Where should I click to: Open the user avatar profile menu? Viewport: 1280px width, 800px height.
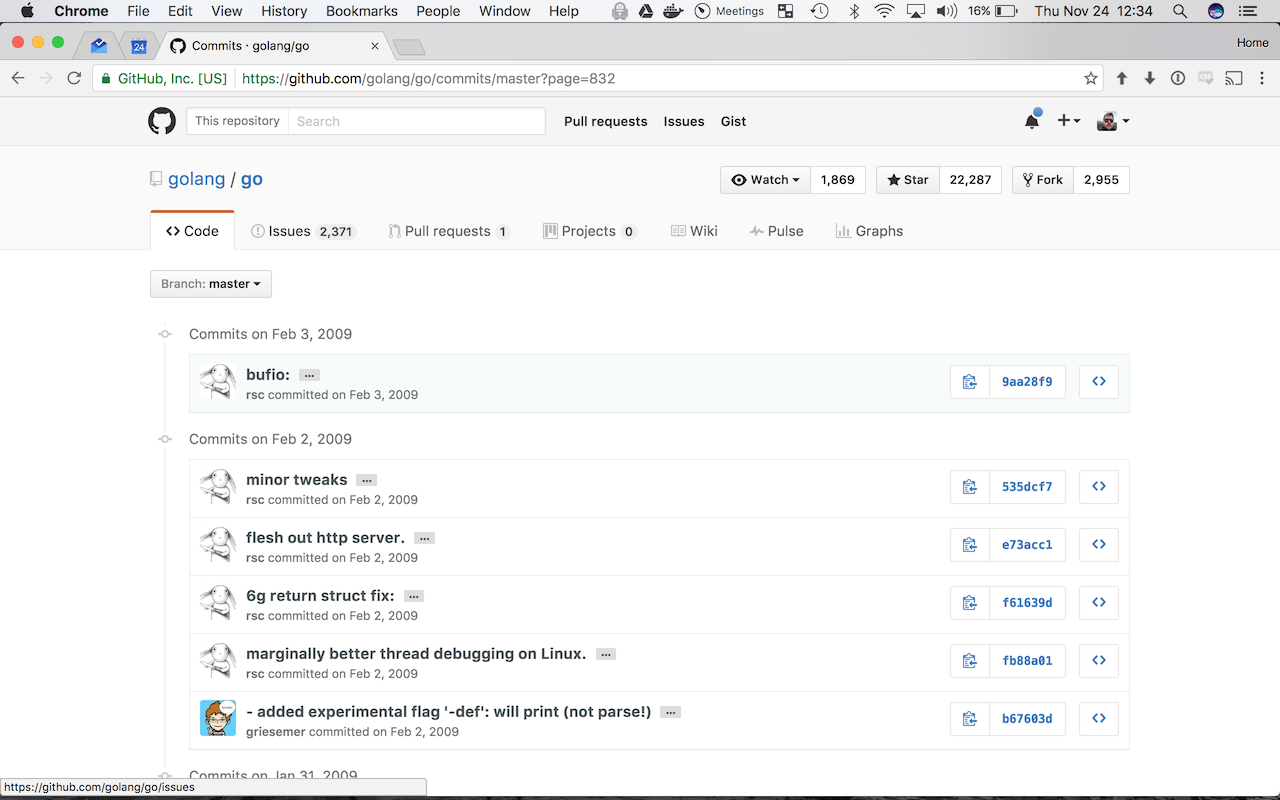[1113, 121]
